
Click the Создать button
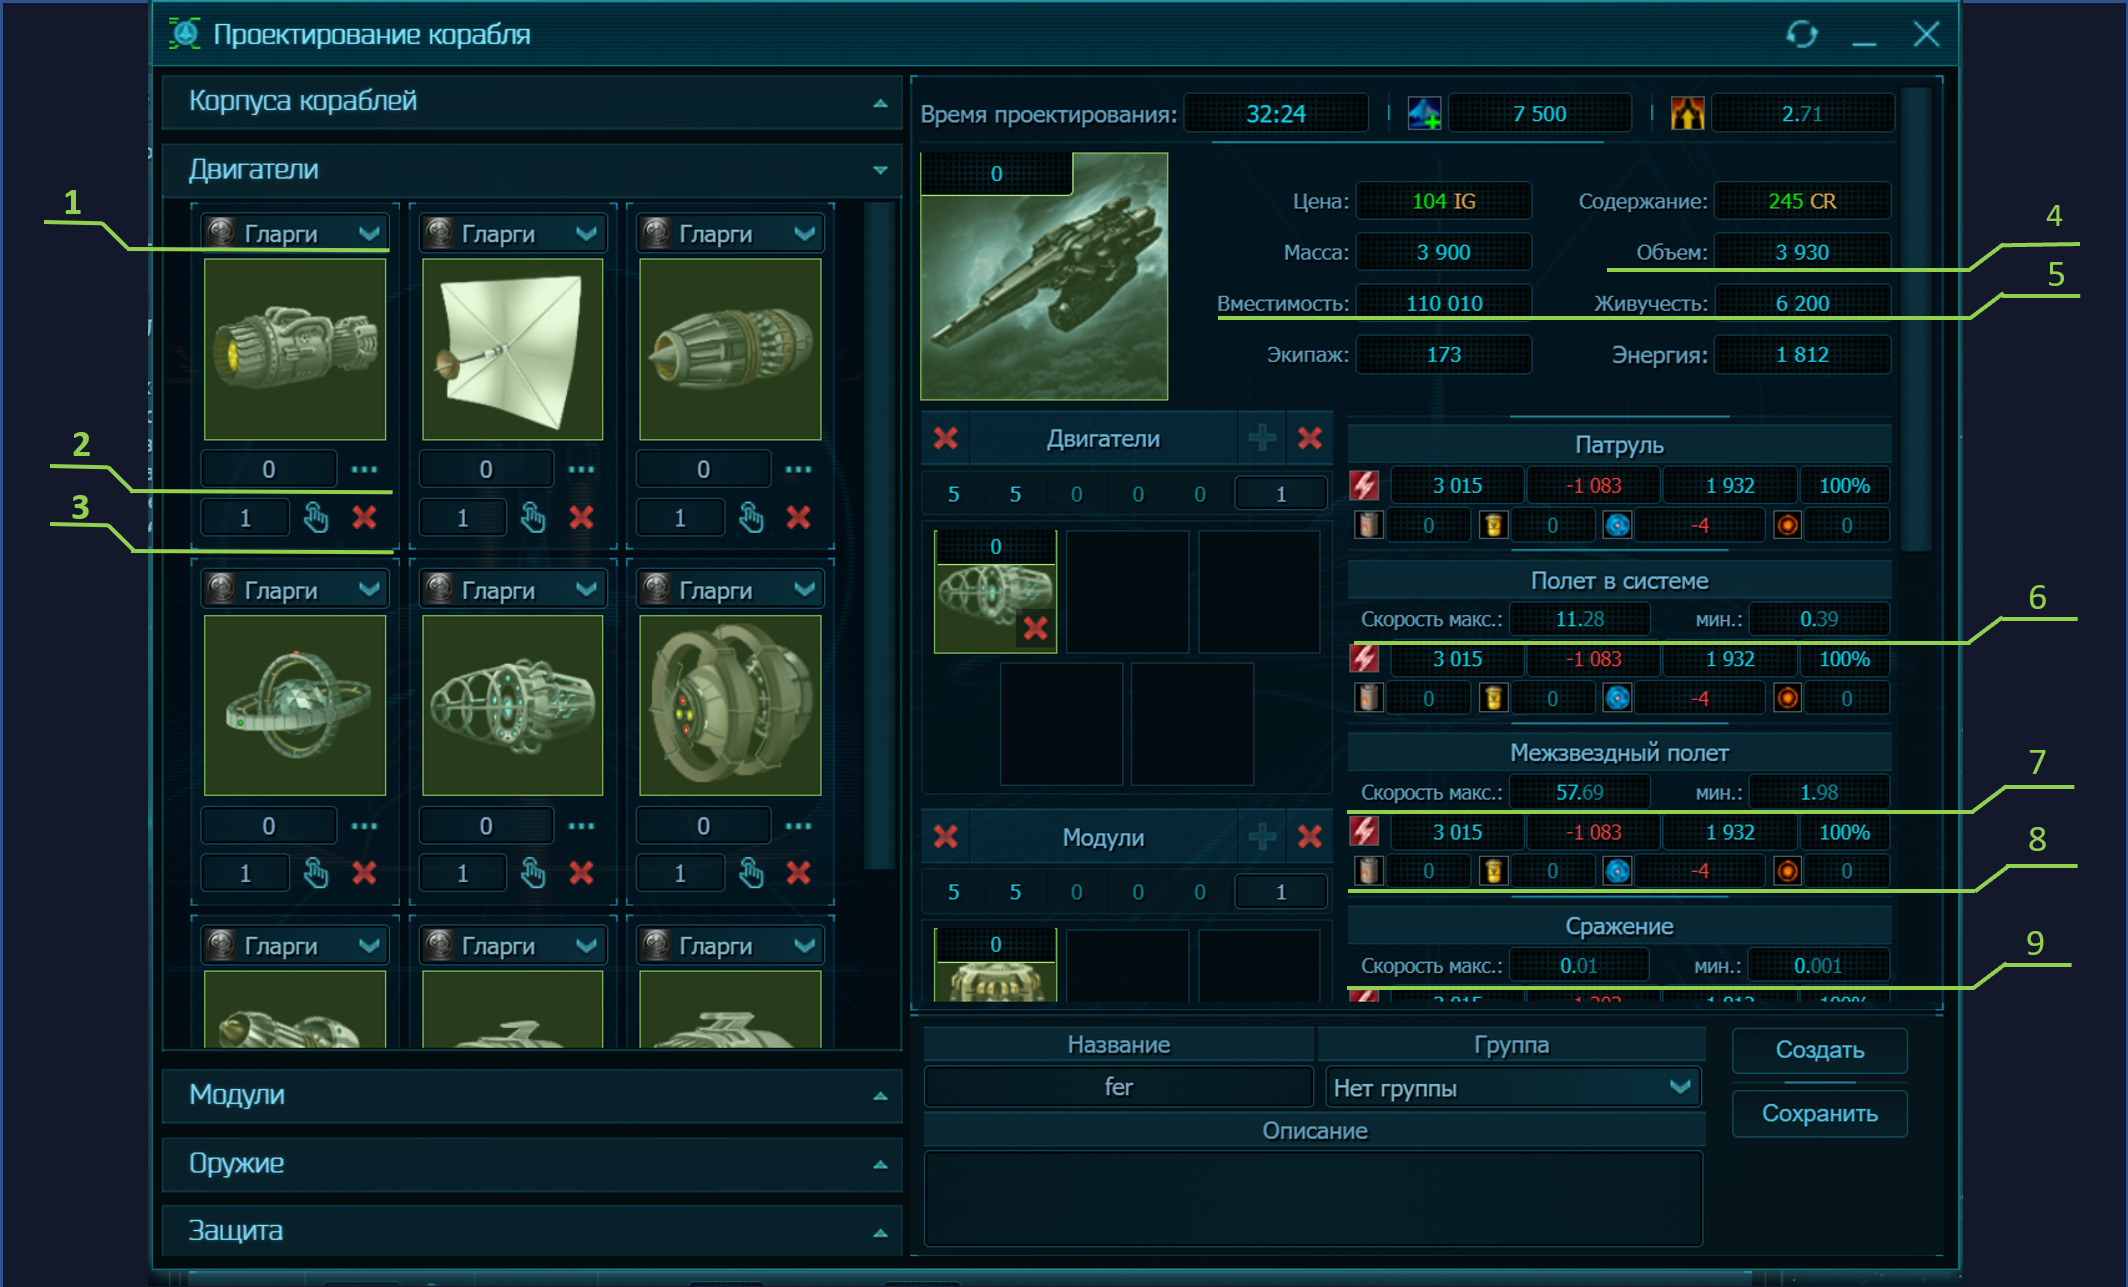coord(1819,1050)
